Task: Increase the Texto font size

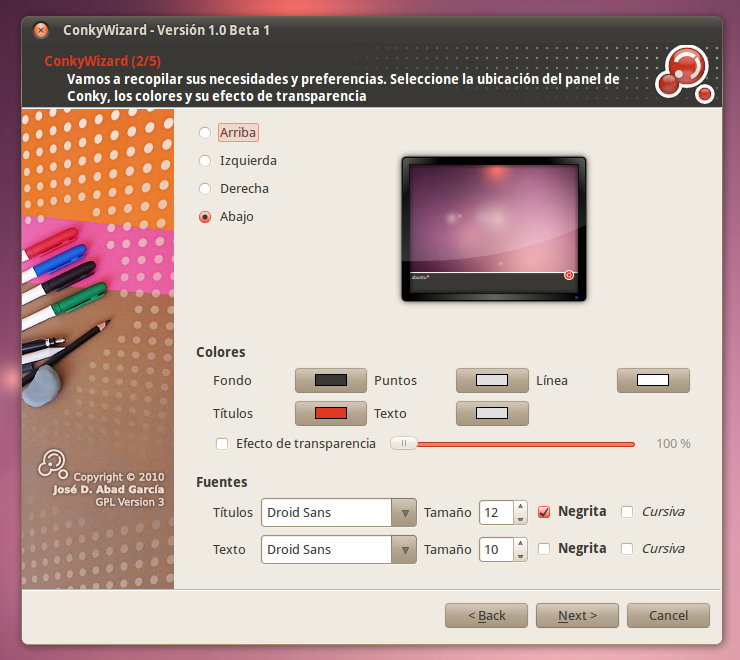Action: pyautogui.click(x=521, y=543)
